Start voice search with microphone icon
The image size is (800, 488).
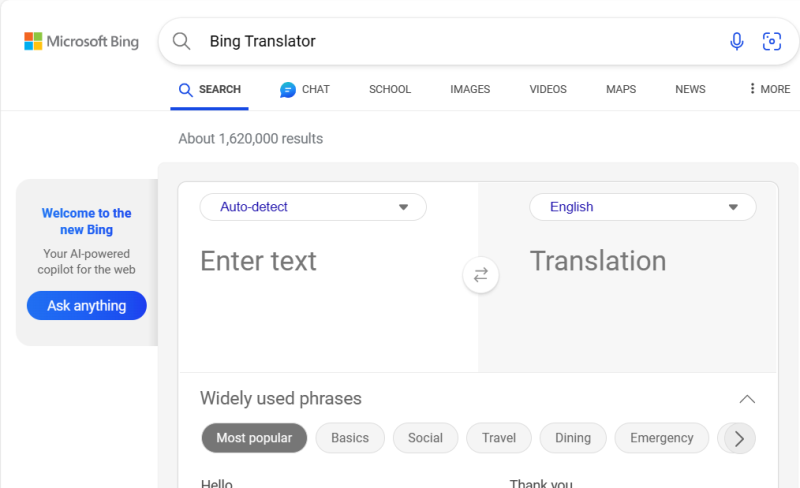tap(737, 41)
